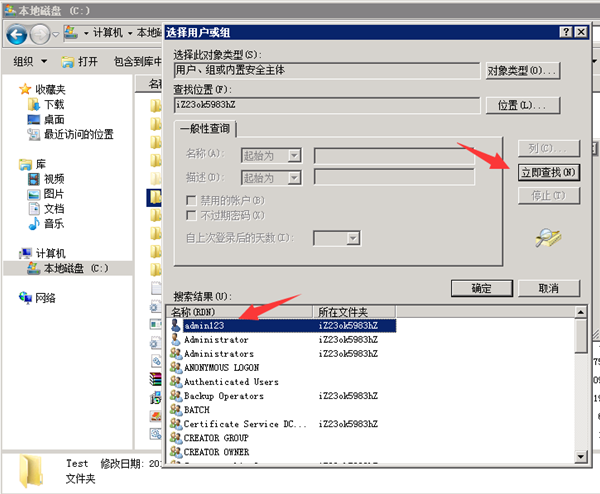Select the Administrators group icon

tap(176, 354)
